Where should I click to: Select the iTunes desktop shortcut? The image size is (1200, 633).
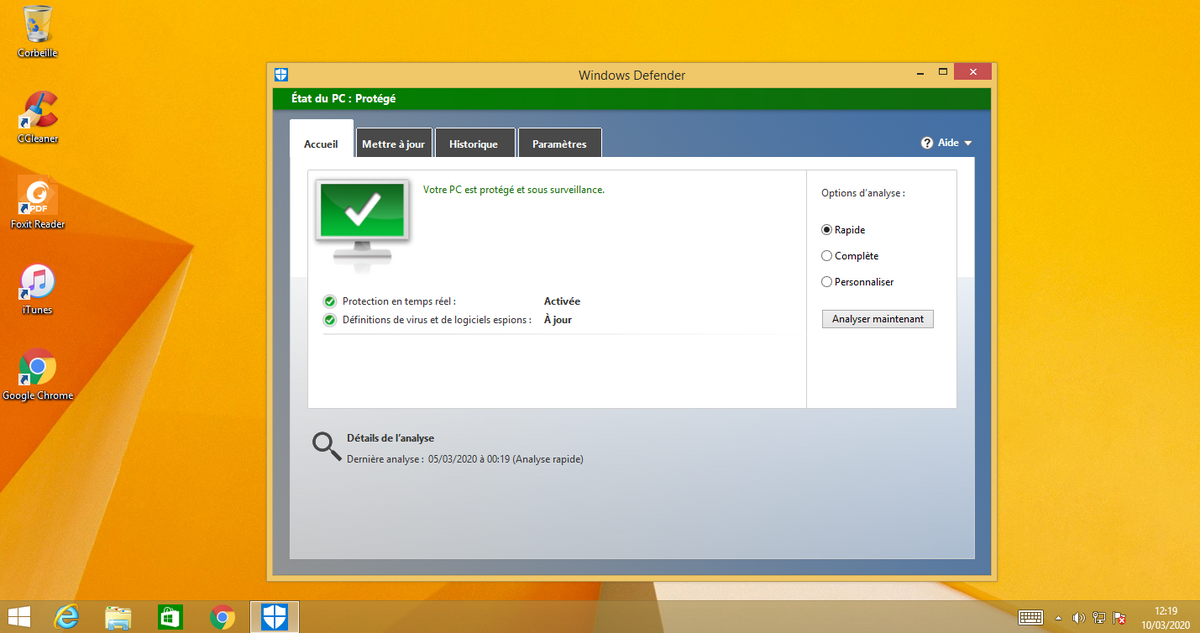(x=37, y=289)
